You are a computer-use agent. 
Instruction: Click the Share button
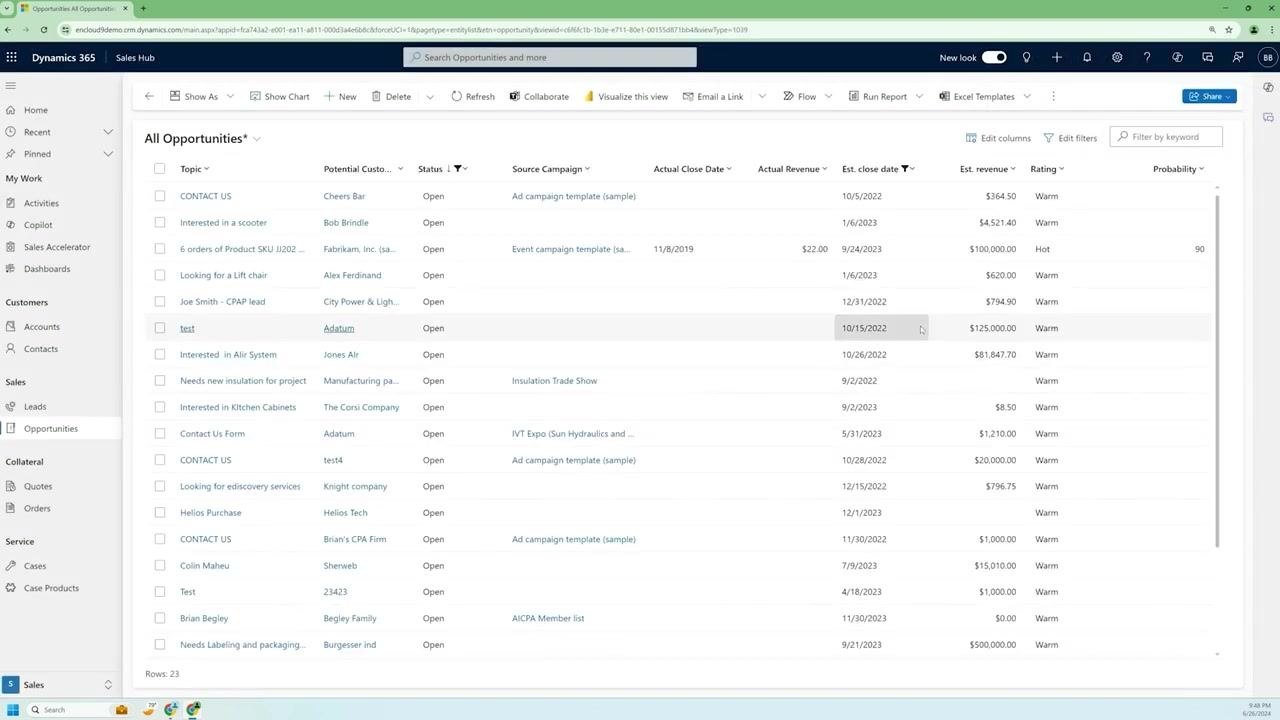coord(1209,96)
